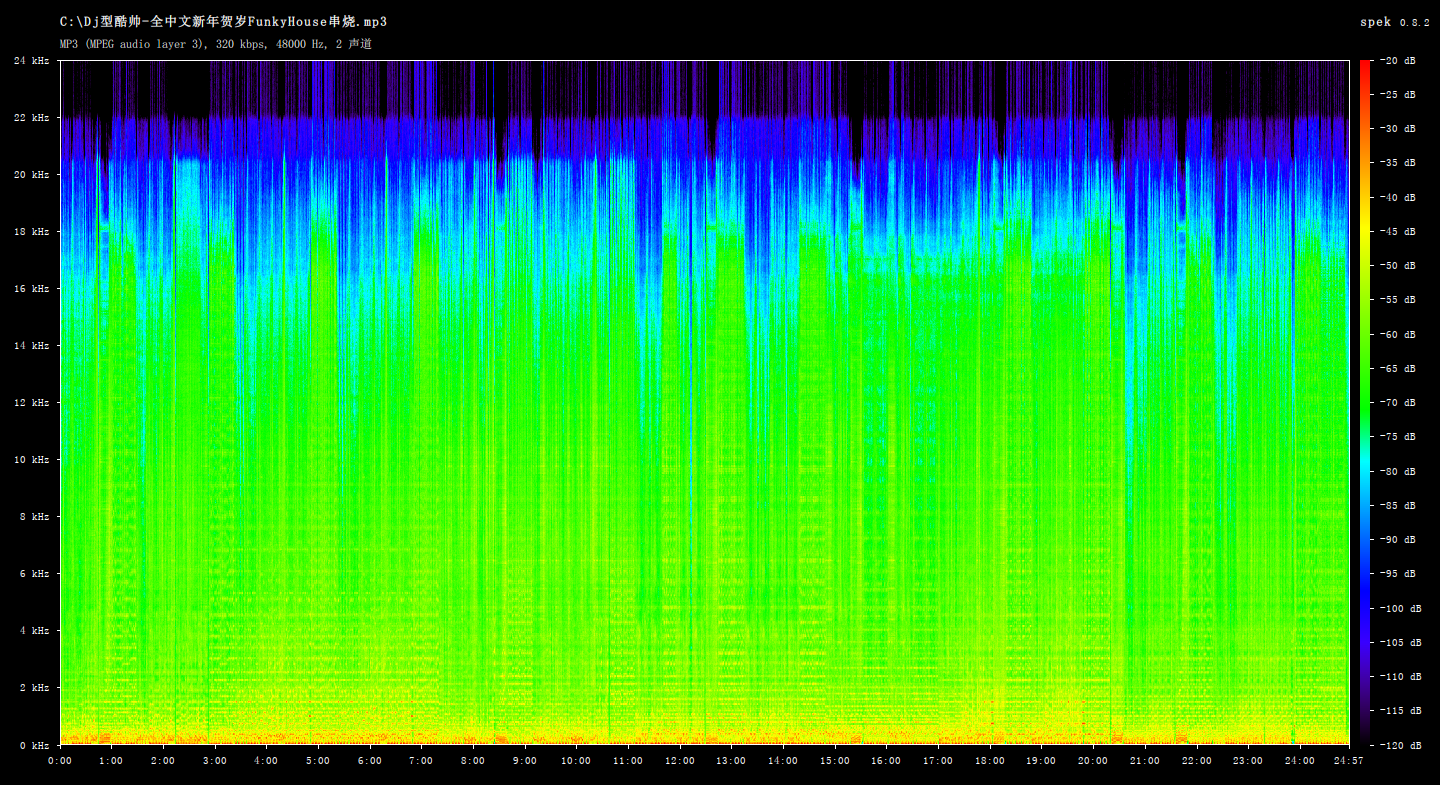Click the file path title ending FunkyHouse串烧.mp3
Image resolution: width=1440 pixels, height=785 pixels.
click(x=223, y=21)
